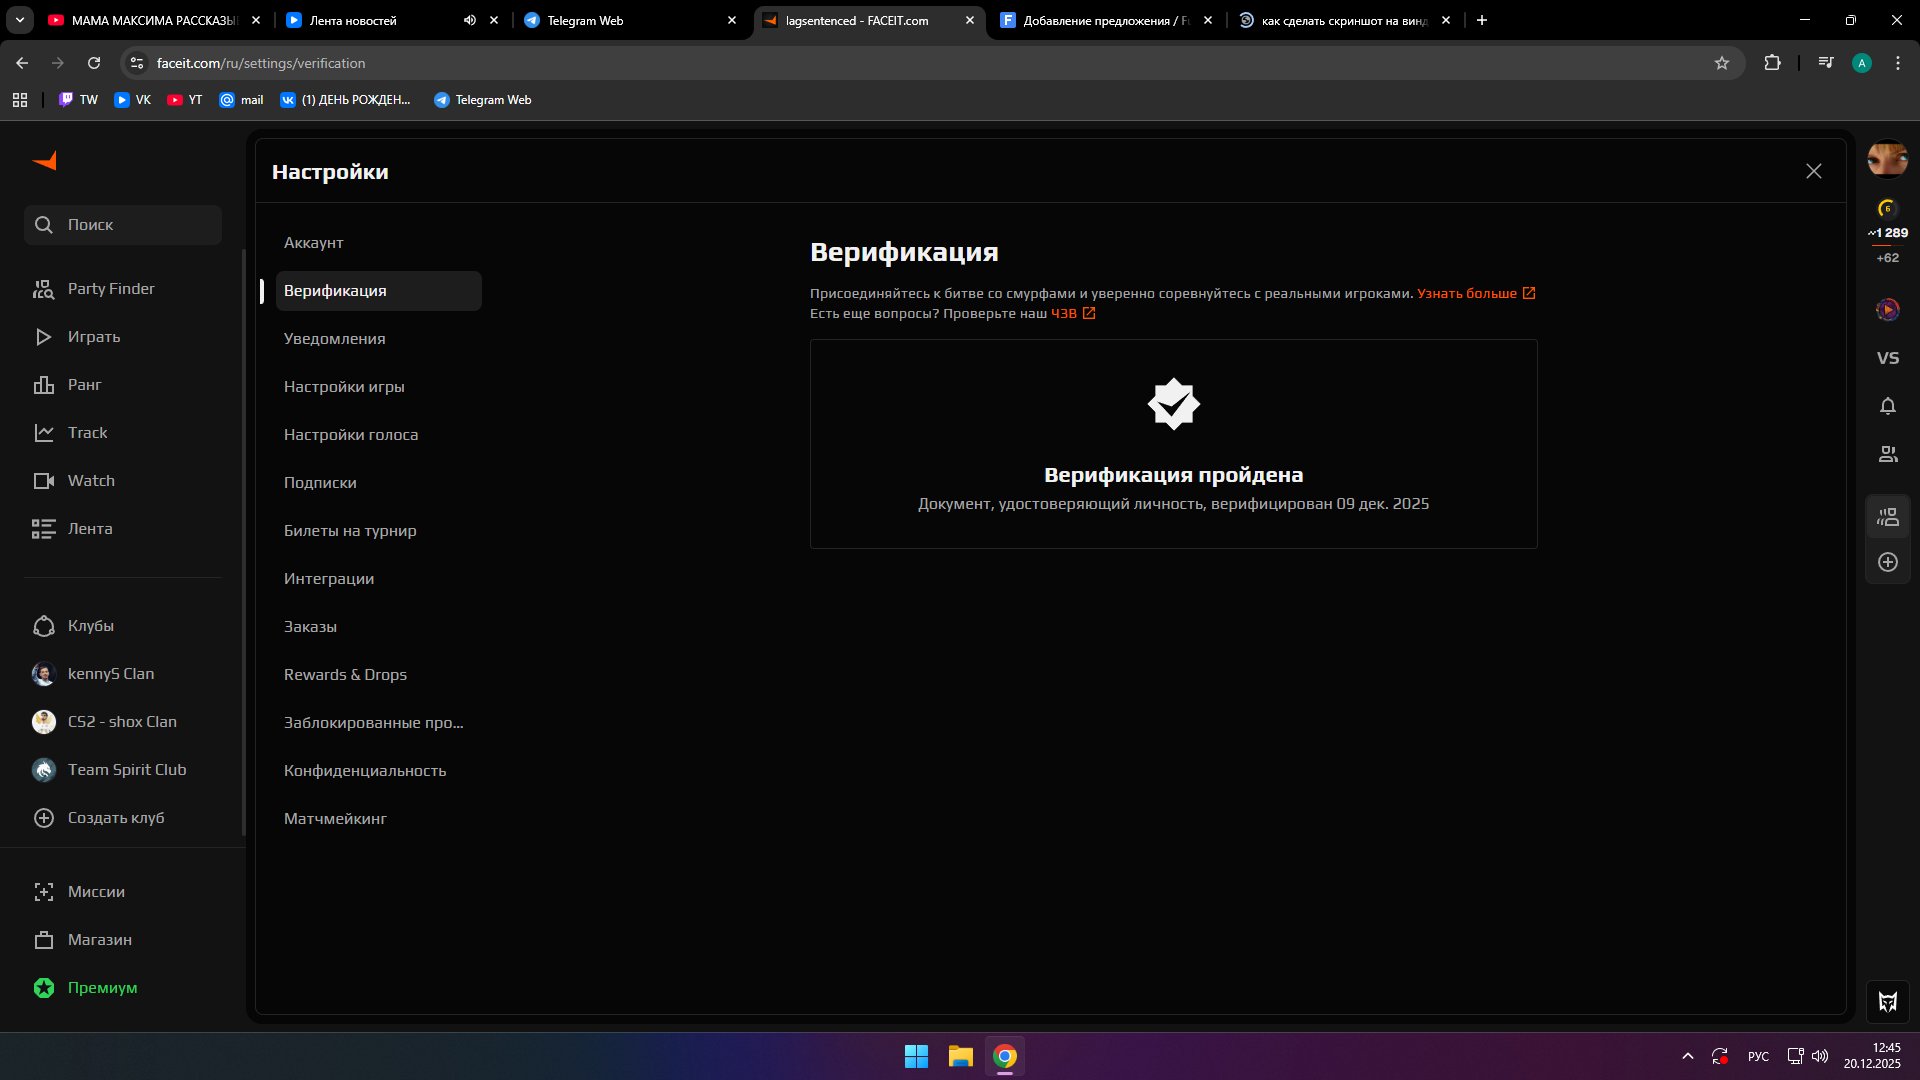This screenshot has height=1080, width=1920.
Task: Open Chrome browser extensions menu
Action: (1773, 63)
